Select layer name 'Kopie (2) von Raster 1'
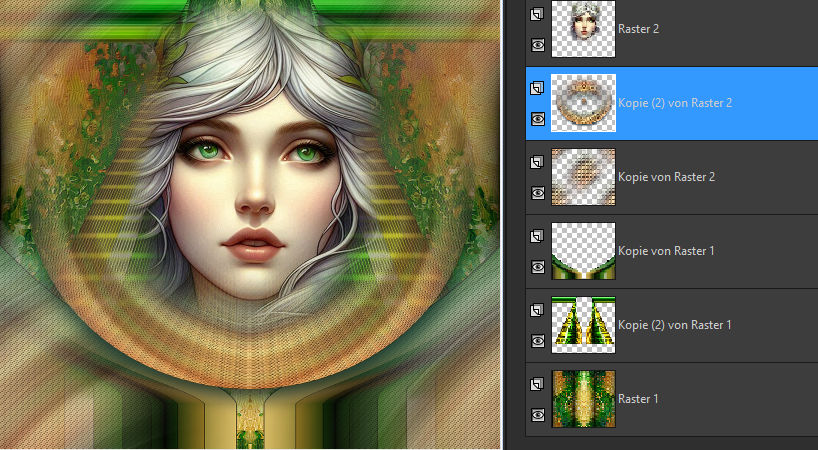Viewport: 818px width, 450px height. coord(675,325)
